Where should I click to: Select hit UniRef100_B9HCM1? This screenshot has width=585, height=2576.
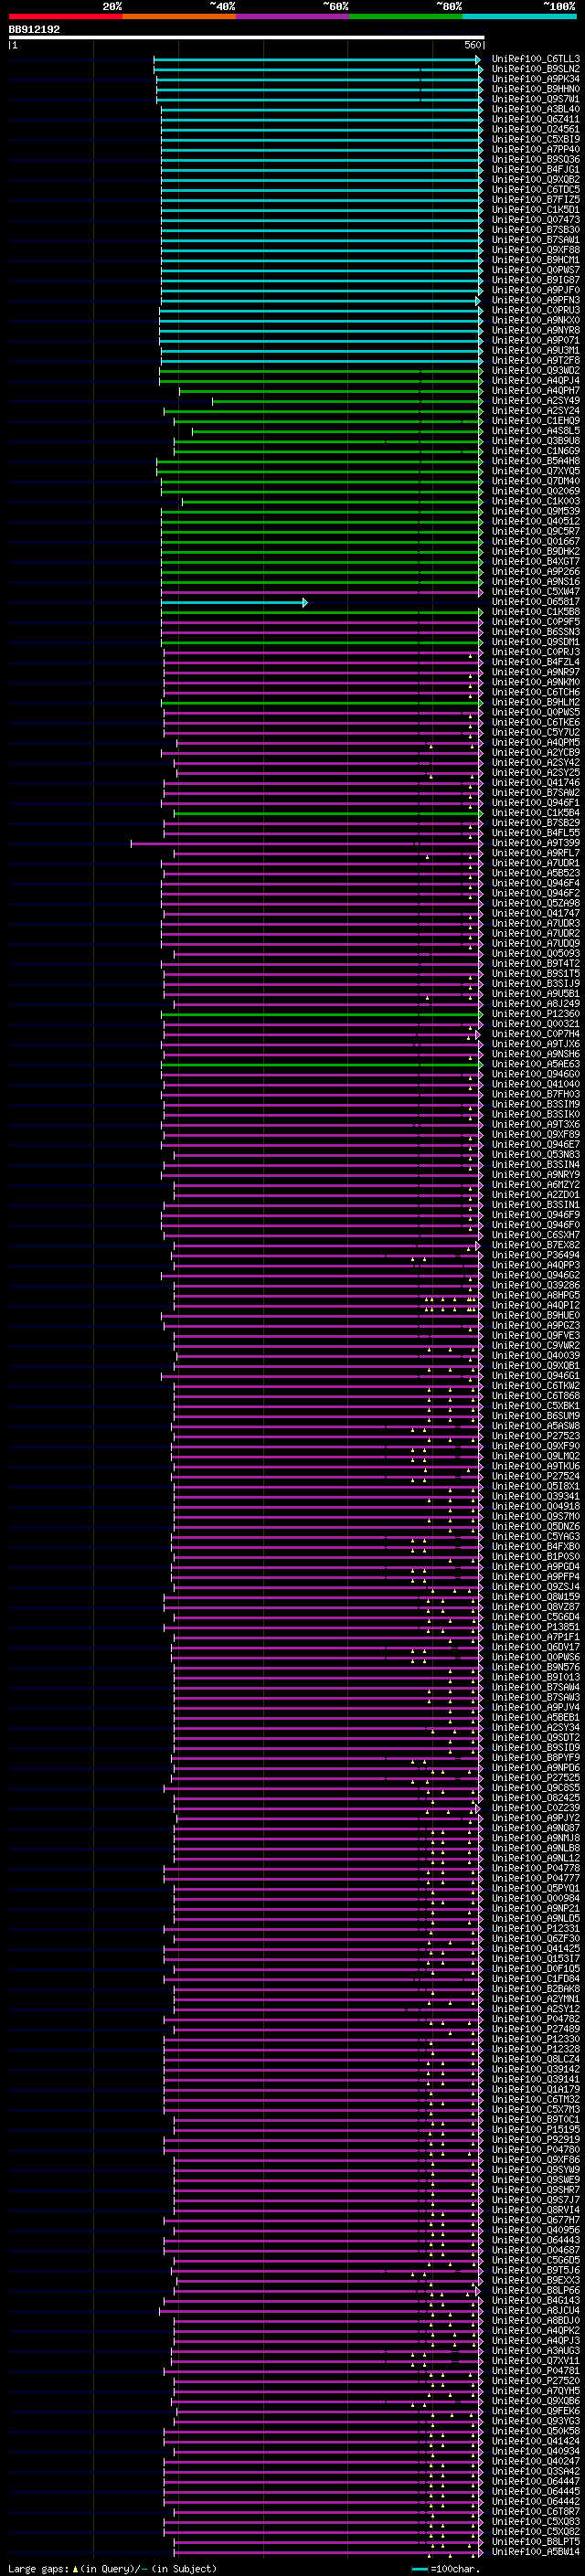(x=535, y=260)
